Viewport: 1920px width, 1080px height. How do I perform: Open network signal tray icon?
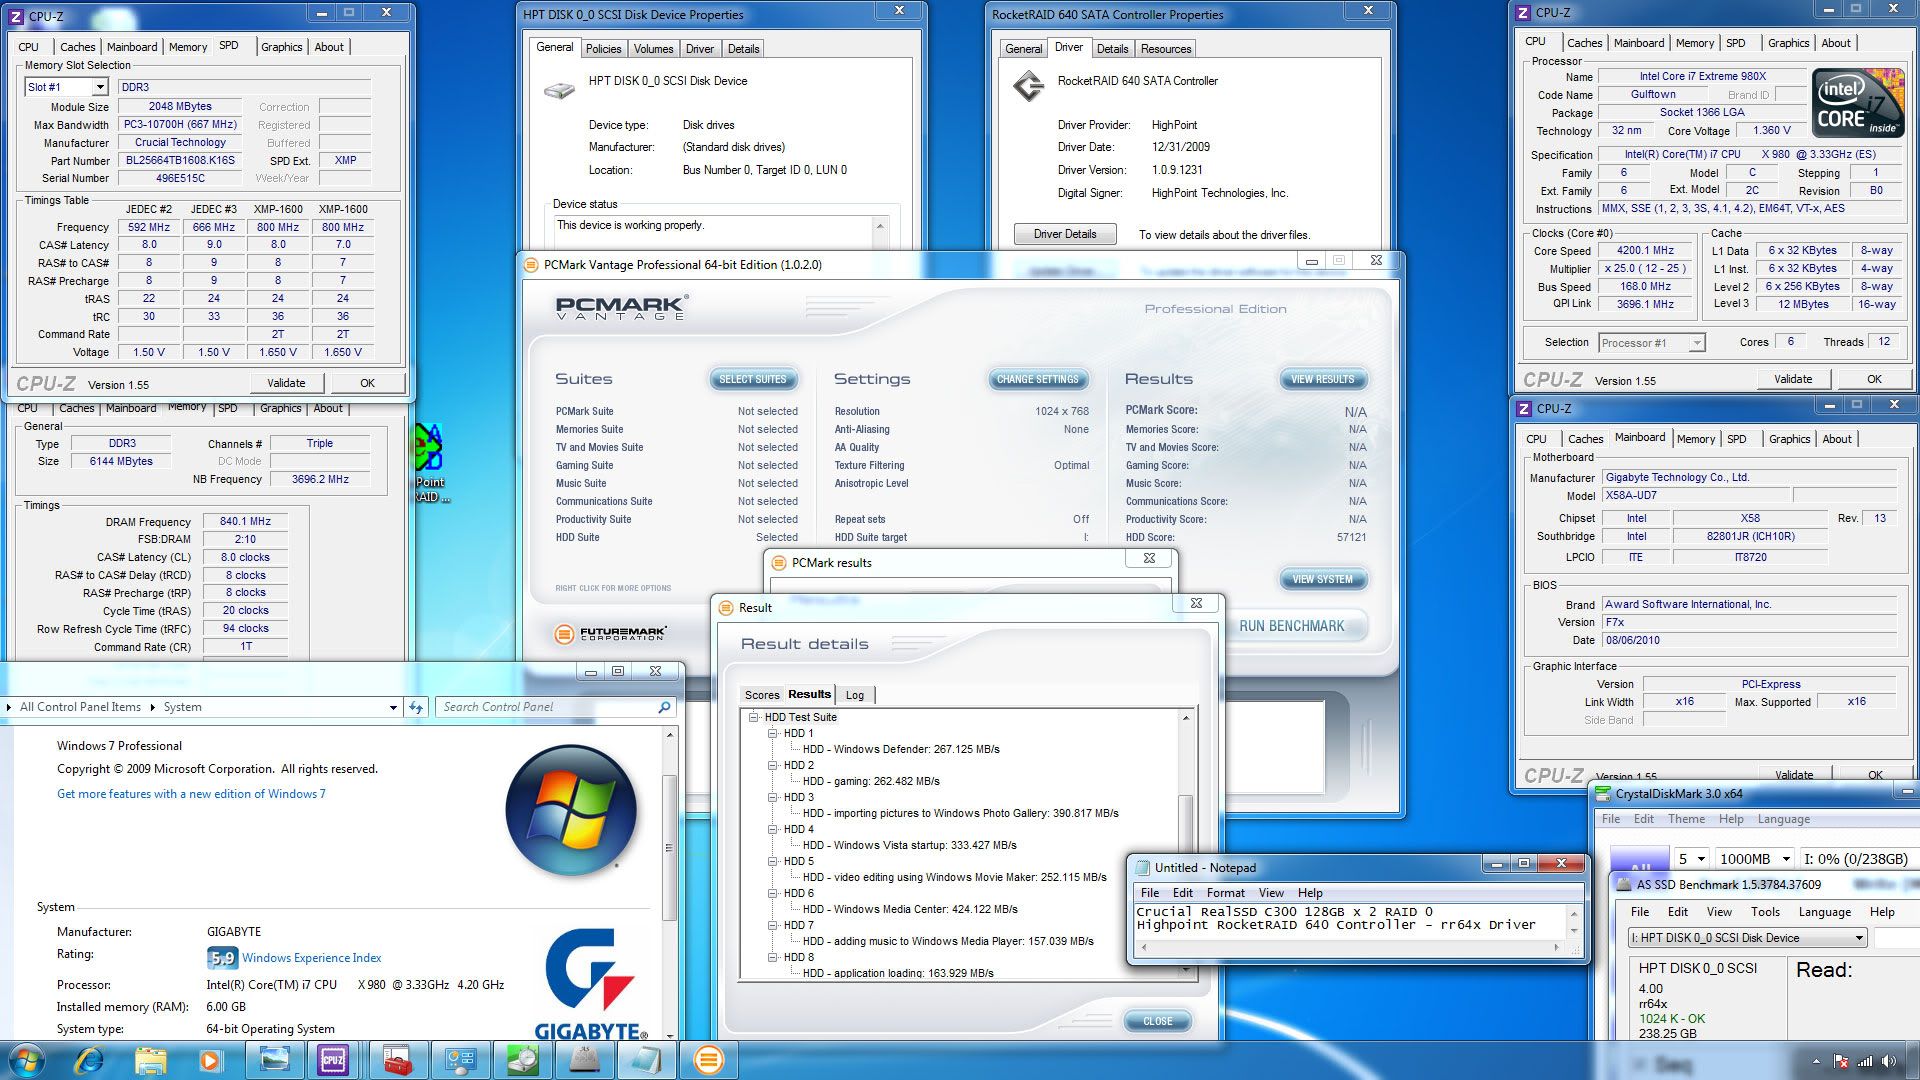1865,1061
